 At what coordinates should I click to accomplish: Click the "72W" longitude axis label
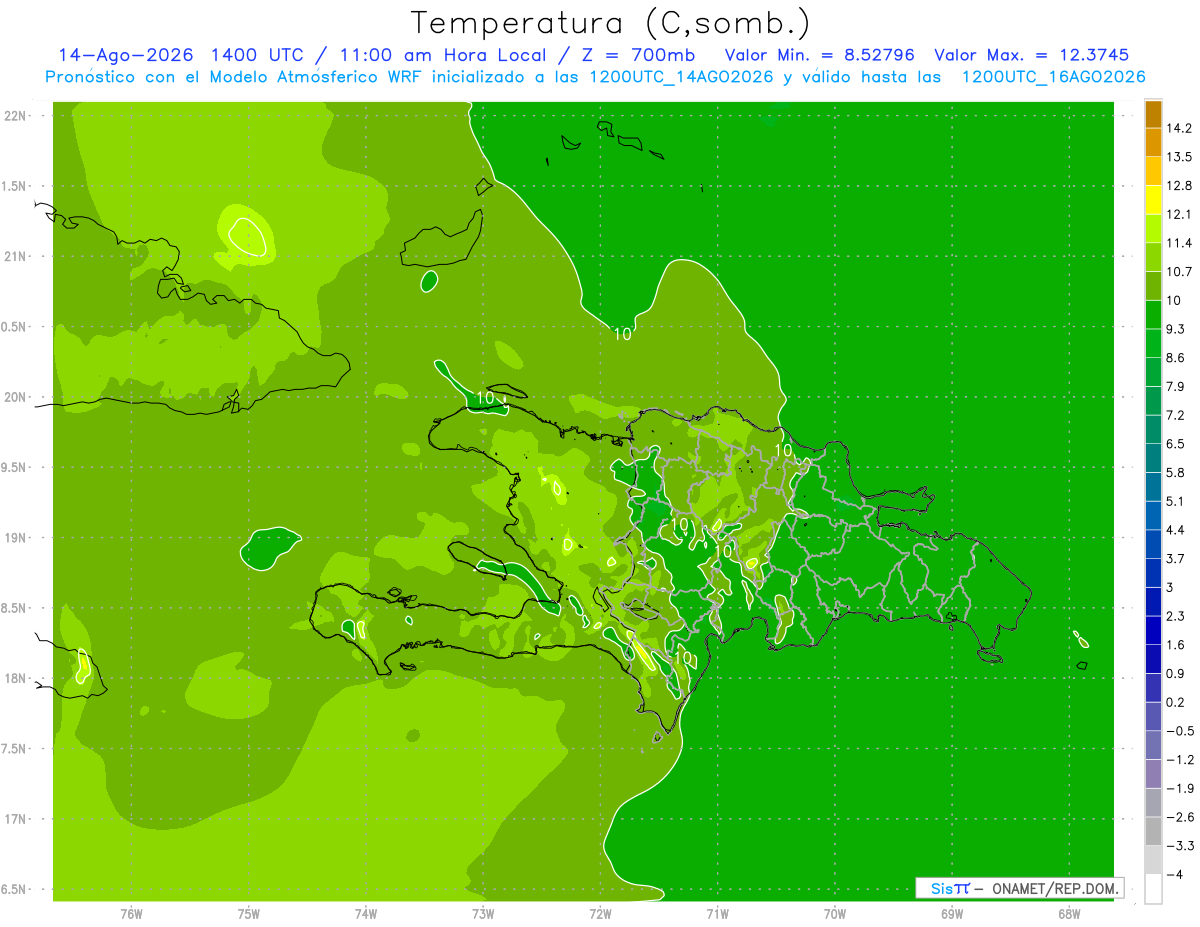tap(600, 914)
